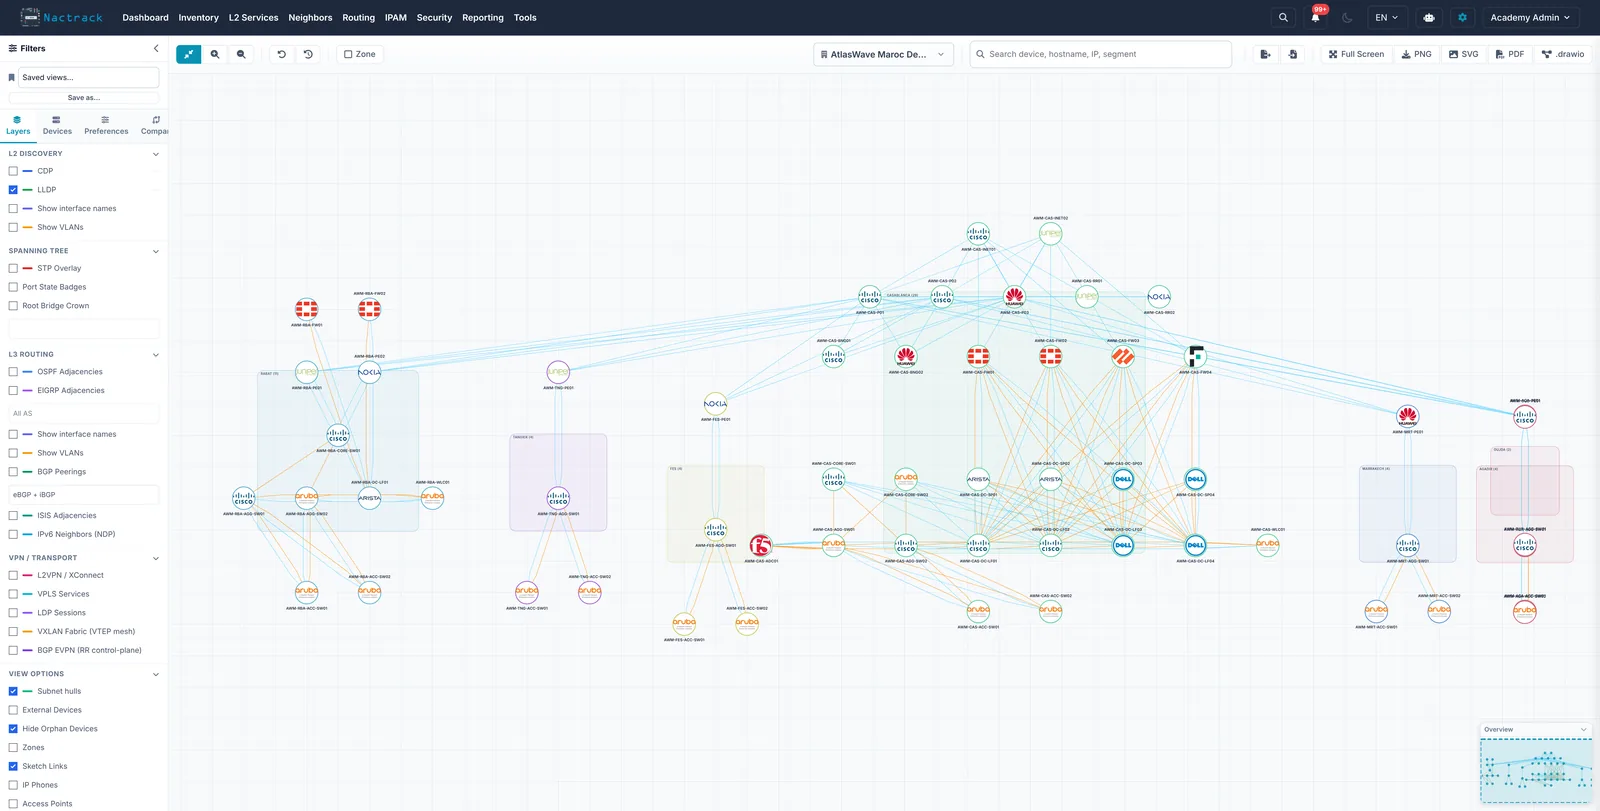1600x811 pixels.
Task: Export the map as .drawio
Action: 1563,54
